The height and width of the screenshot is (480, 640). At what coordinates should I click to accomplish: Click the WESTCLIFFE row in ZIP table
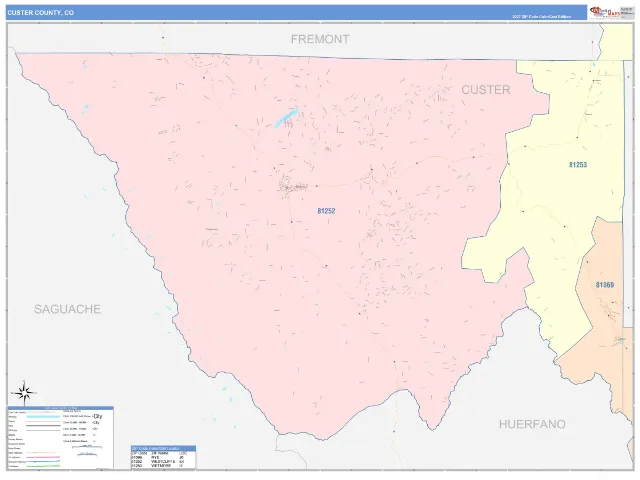pyautogui.click(x=163, y=461)
